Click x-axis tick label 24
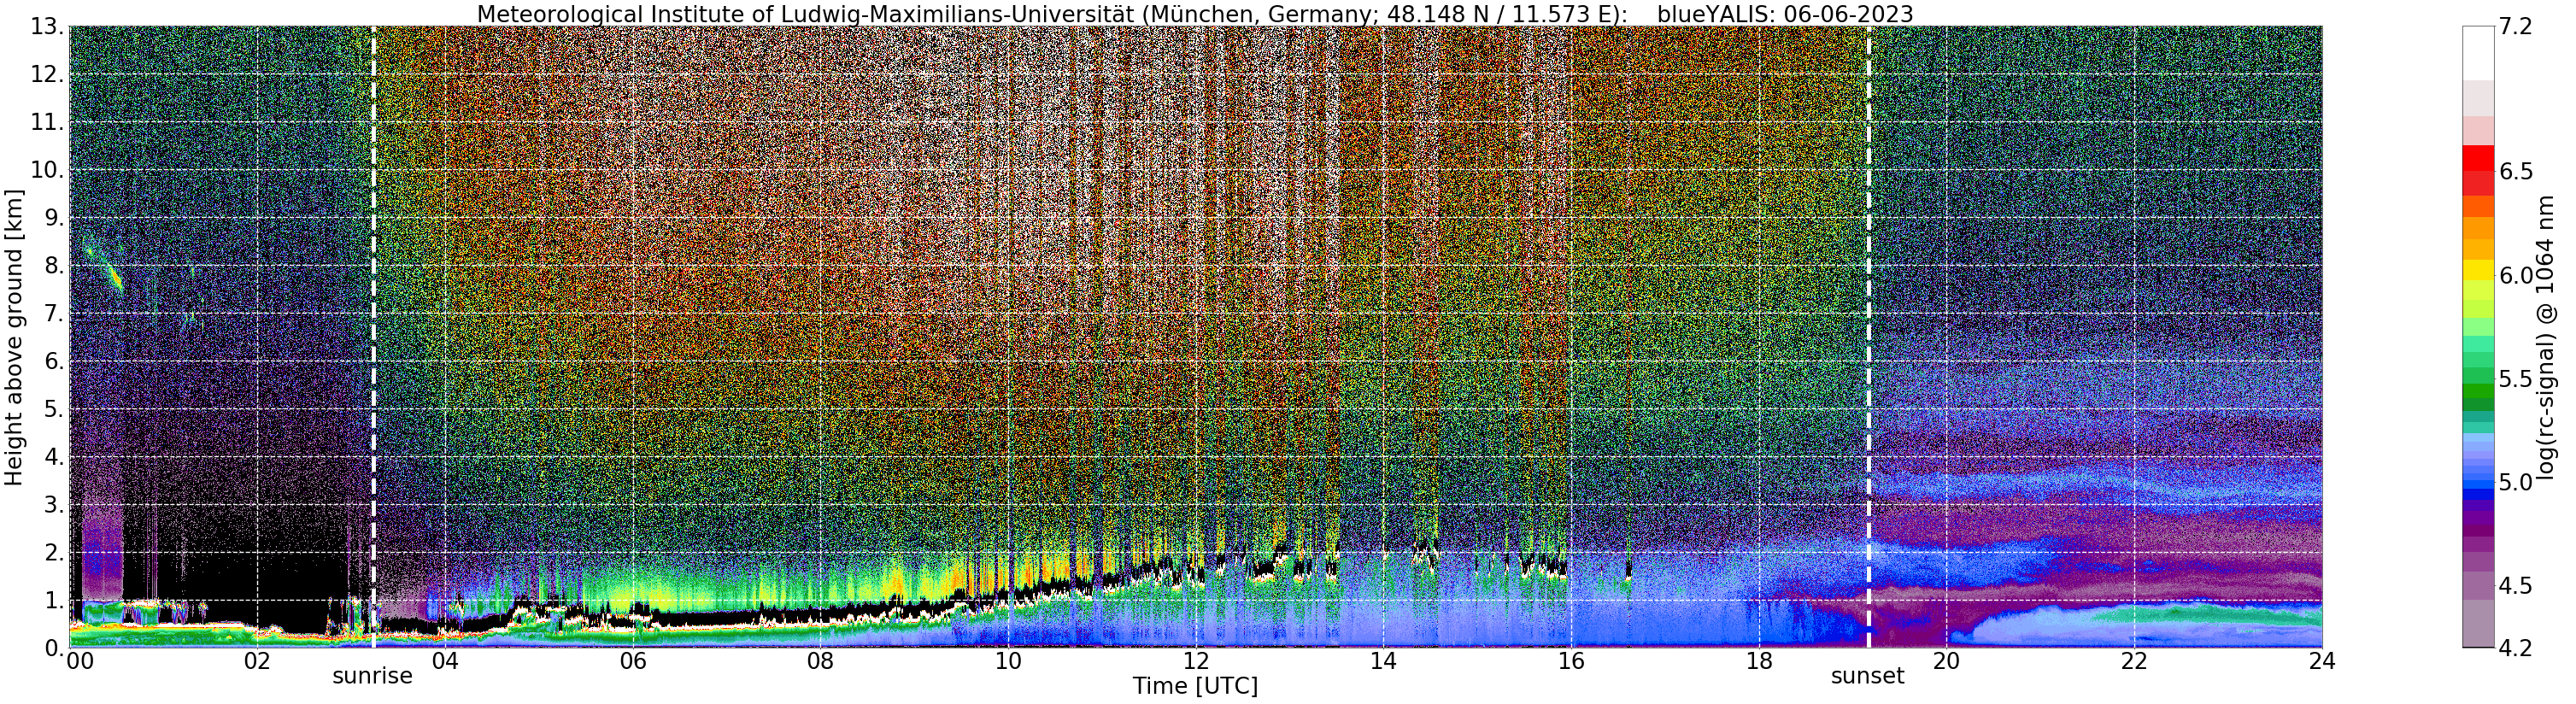Image resolution: width=2576 pixels, height=704 pixels. coord(2322,662)
